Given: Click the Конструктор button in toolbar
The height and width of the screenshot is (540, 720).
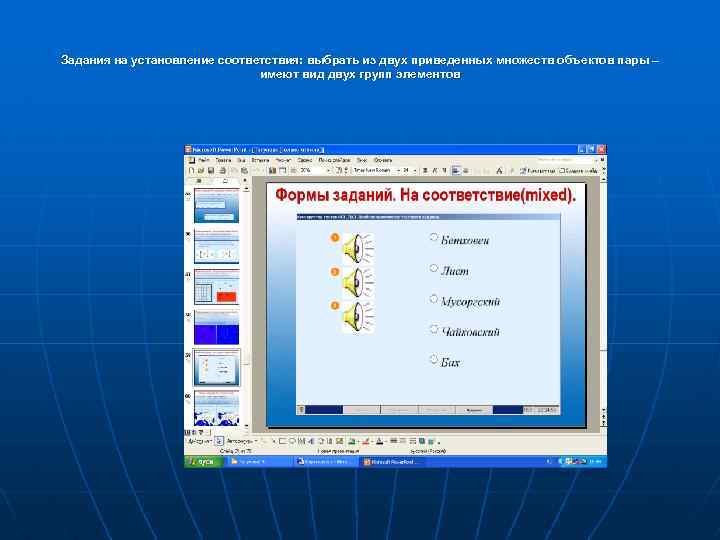Looking at the screenshot, I should [537, 171].
